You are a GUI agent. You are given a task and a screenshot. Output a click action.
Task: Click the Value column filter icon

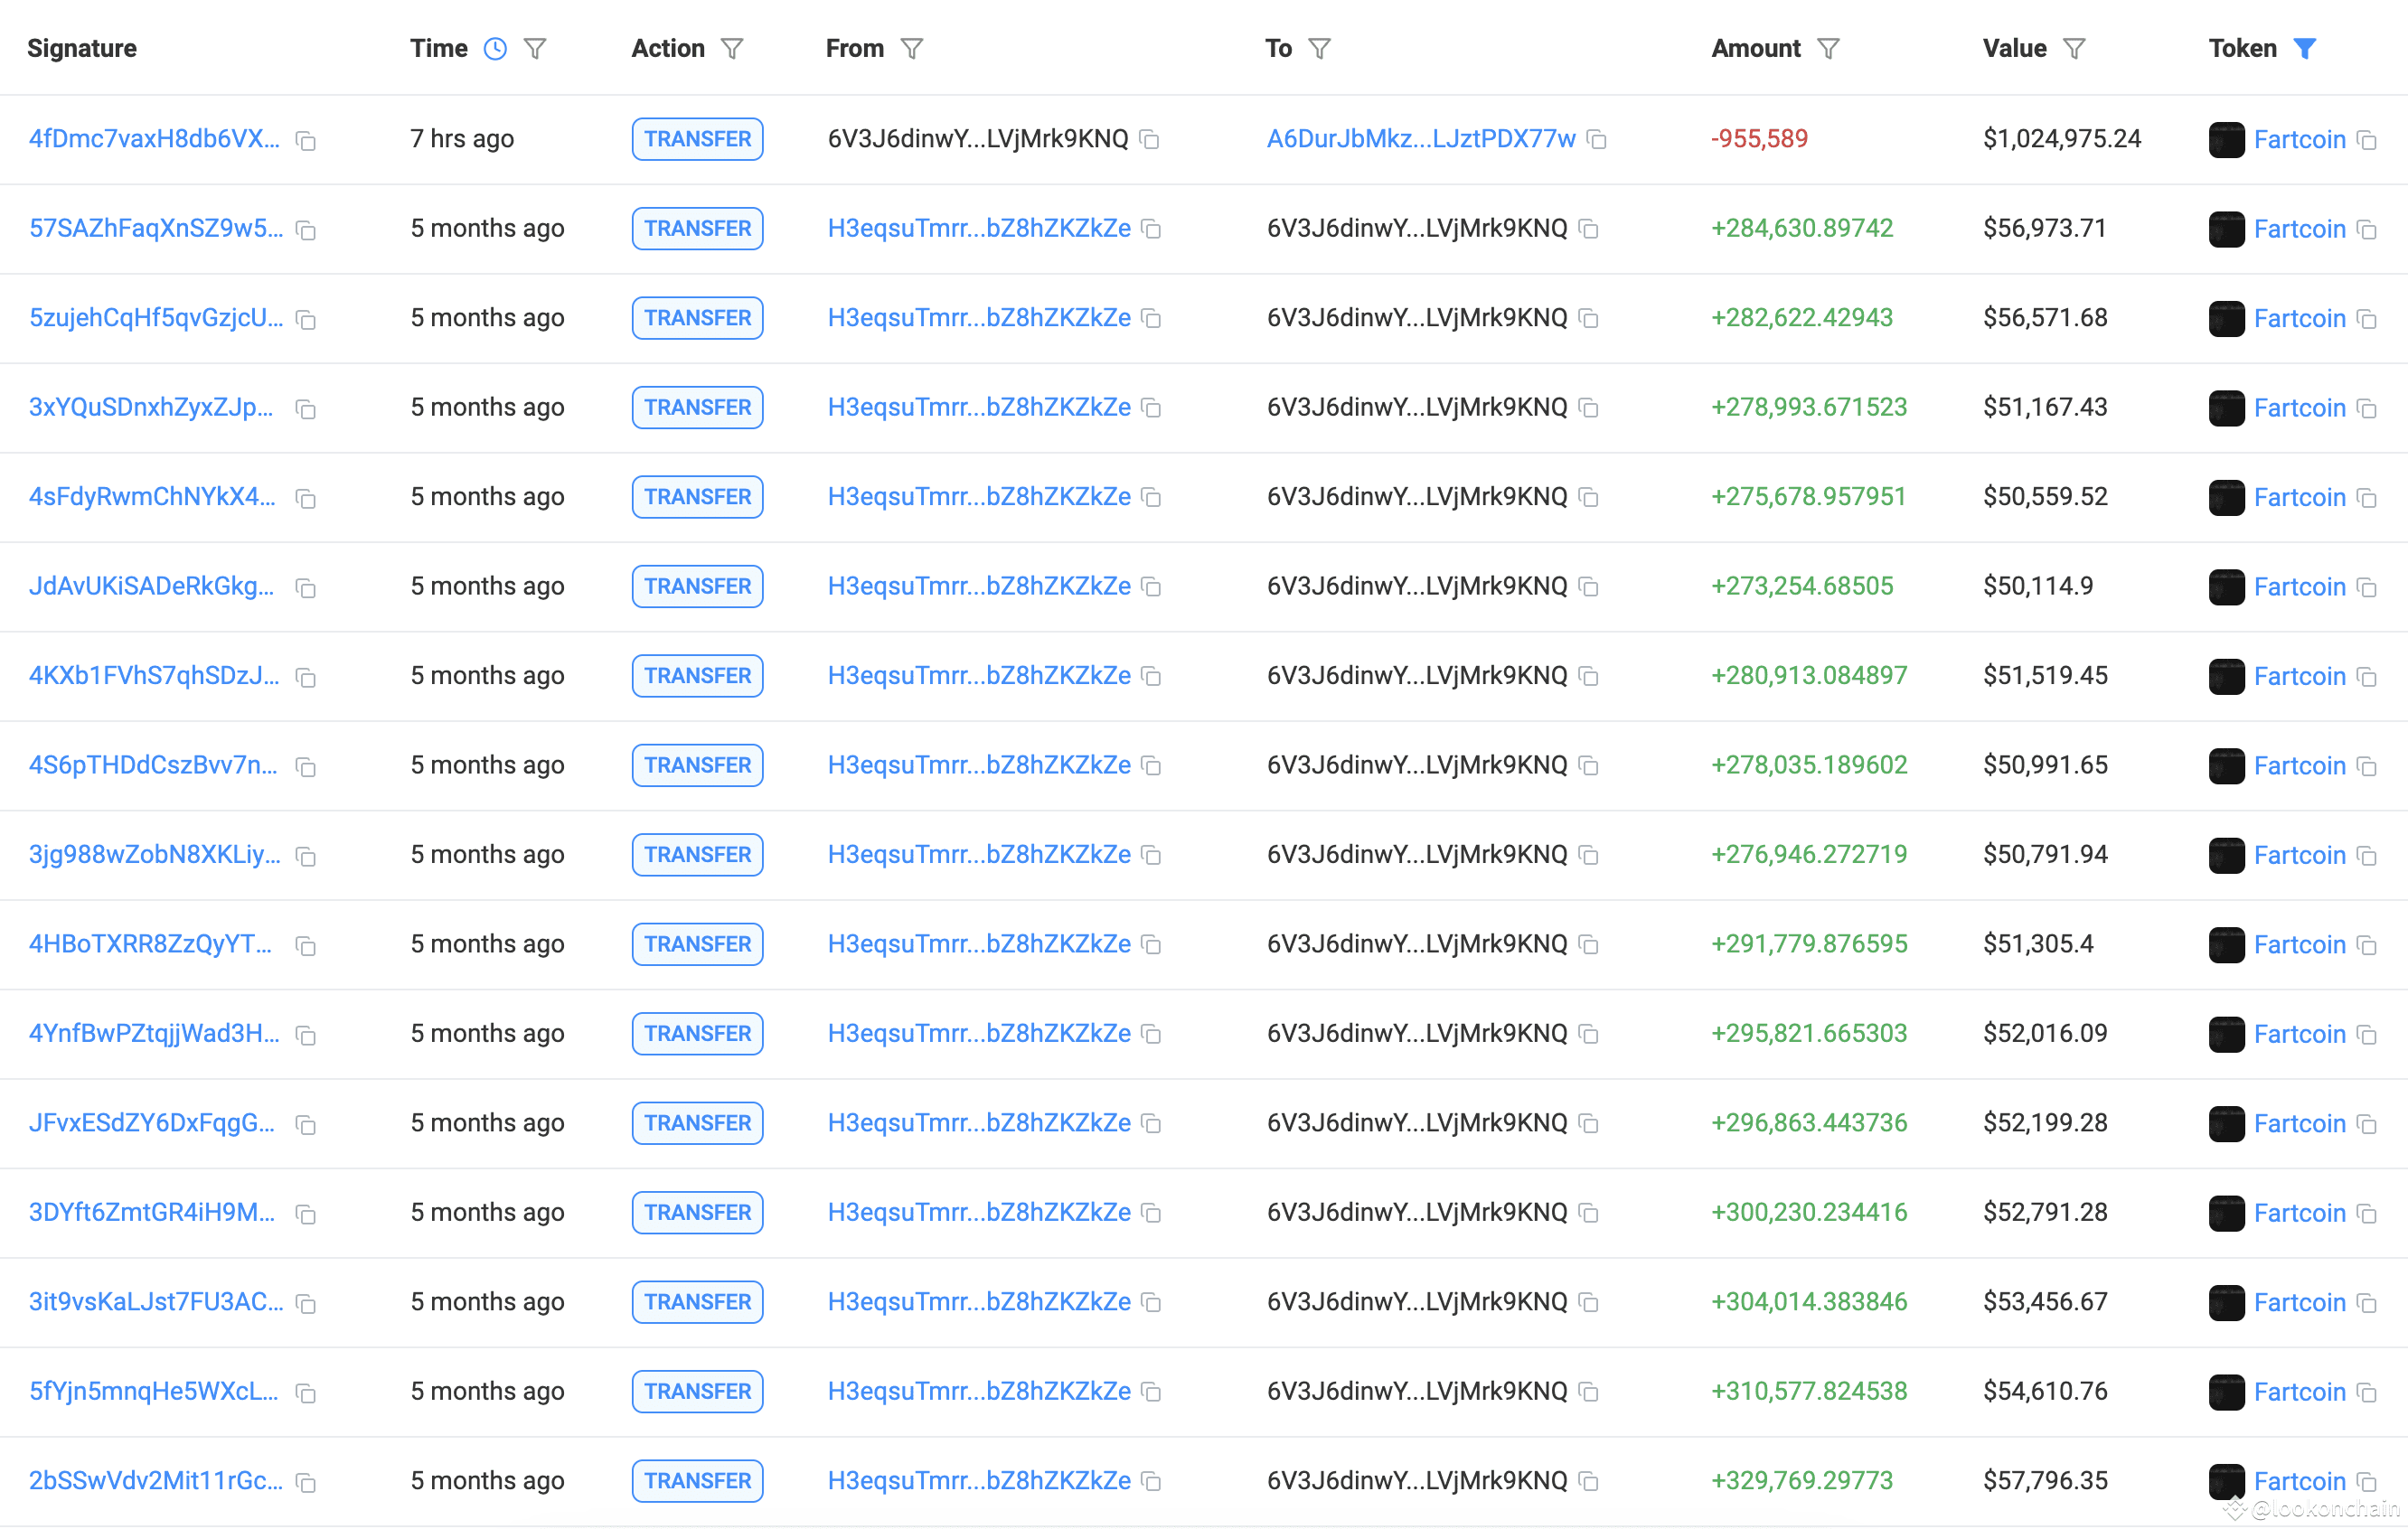click(x=2074, y=49)
